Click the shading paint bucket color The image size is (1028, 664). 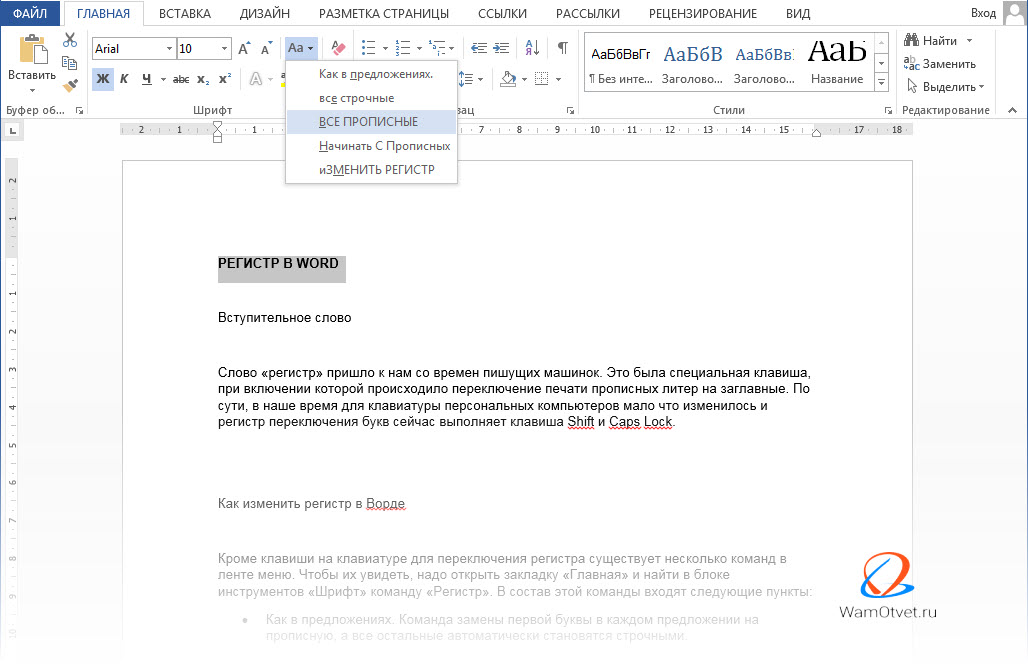(x=508, y=79)
